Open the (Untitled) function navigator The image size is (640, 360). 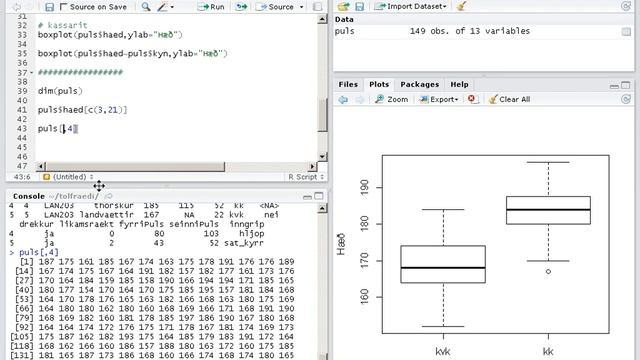click(68, 177)
